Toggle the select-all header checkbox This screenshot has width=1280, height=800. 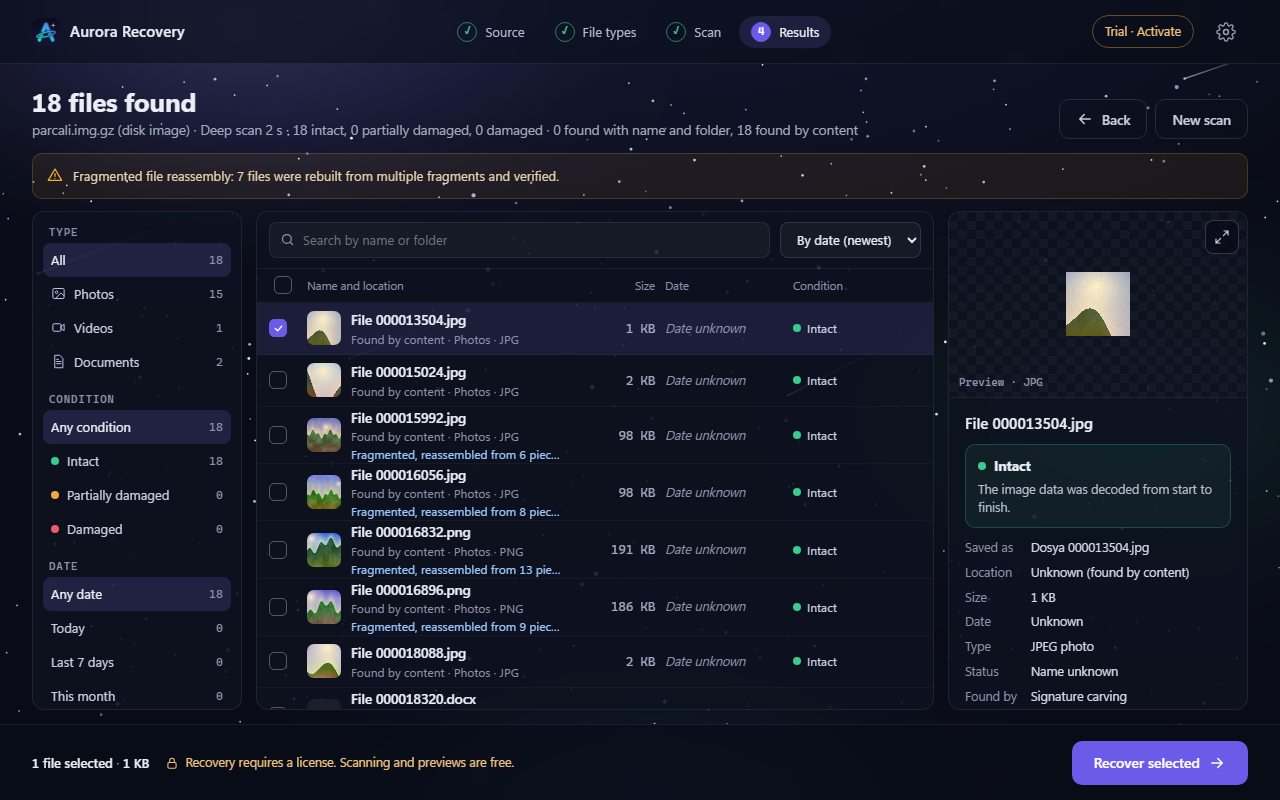(283, 285)
